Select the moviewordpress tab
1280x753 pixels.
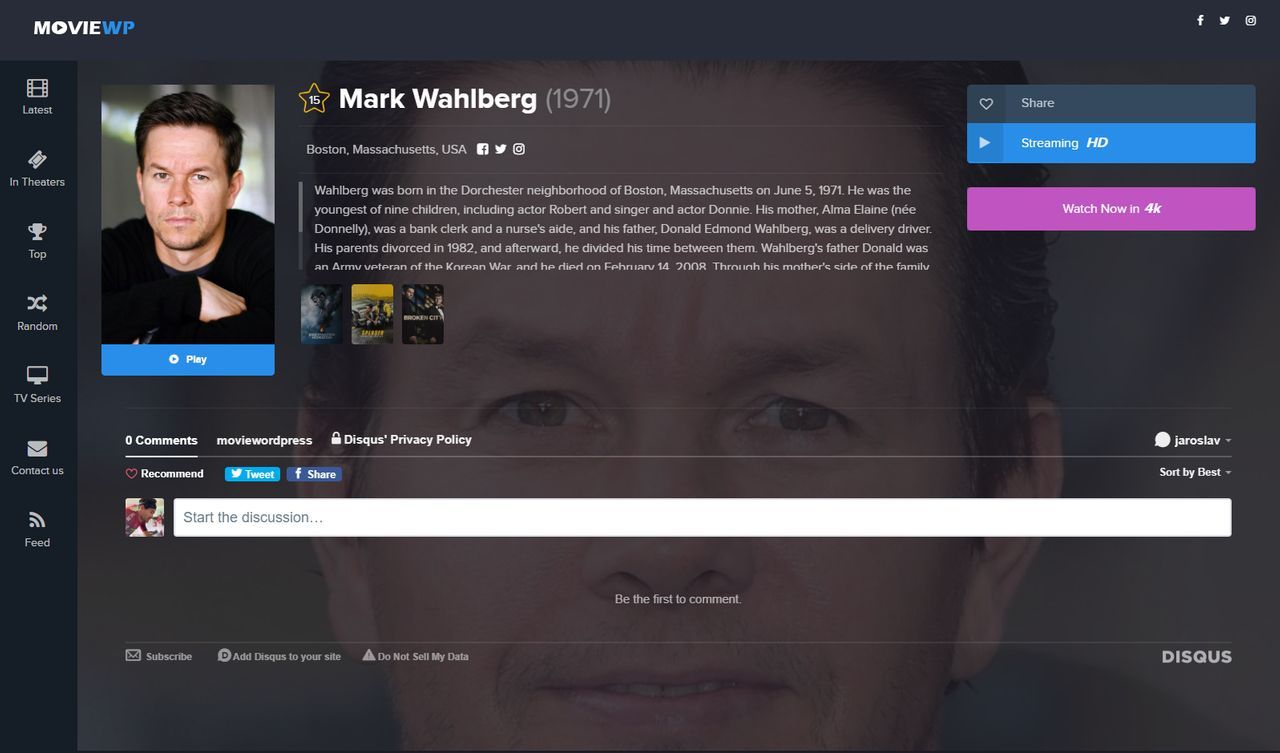click(x=264, y=440)
